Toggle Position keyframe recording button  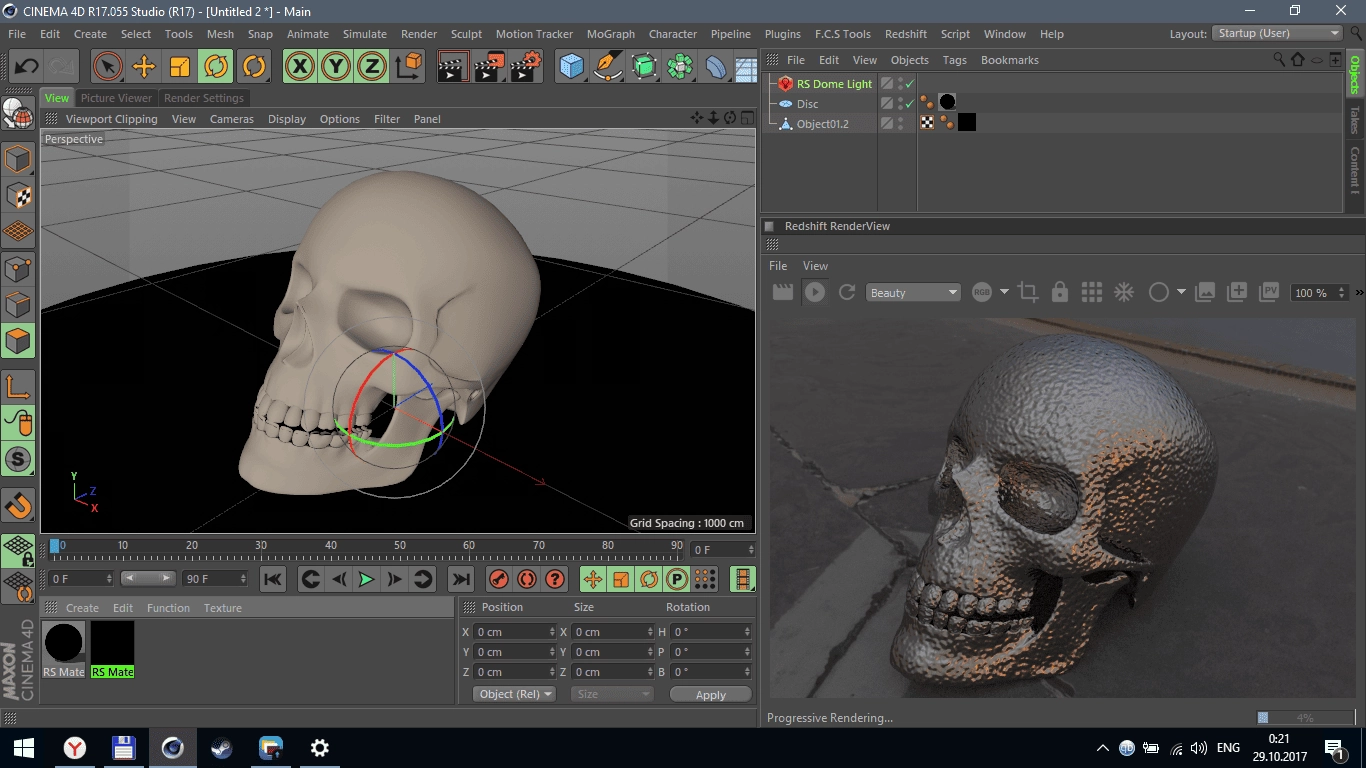593,579
